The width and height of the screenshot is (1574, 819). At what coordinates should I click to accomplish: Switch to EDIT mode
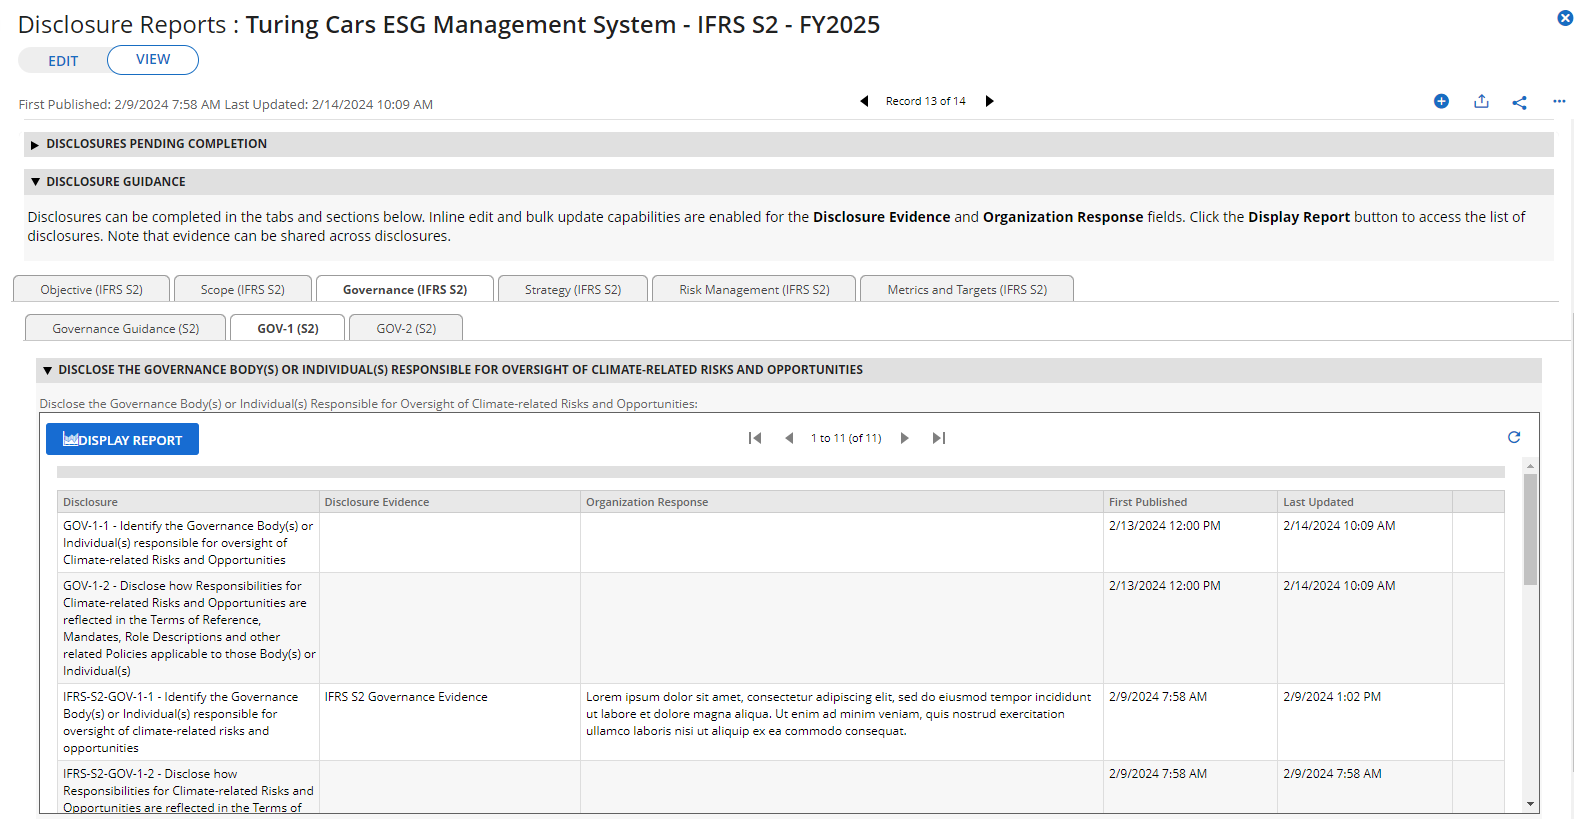[x=63, y=61]
